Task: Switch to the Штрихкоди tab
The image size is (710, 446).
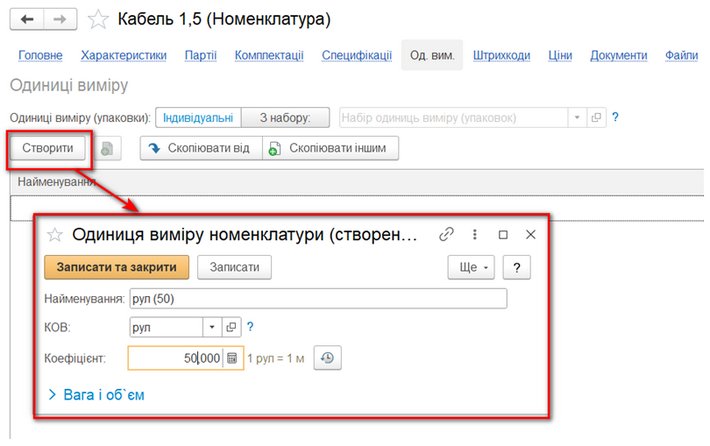Action: pyautogui.click(x=501, y=55)
